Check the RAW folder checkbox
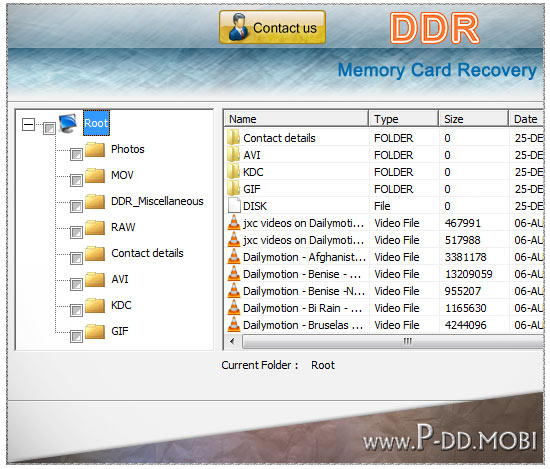This screenshot has height=469, width=550. click(76, 233)
